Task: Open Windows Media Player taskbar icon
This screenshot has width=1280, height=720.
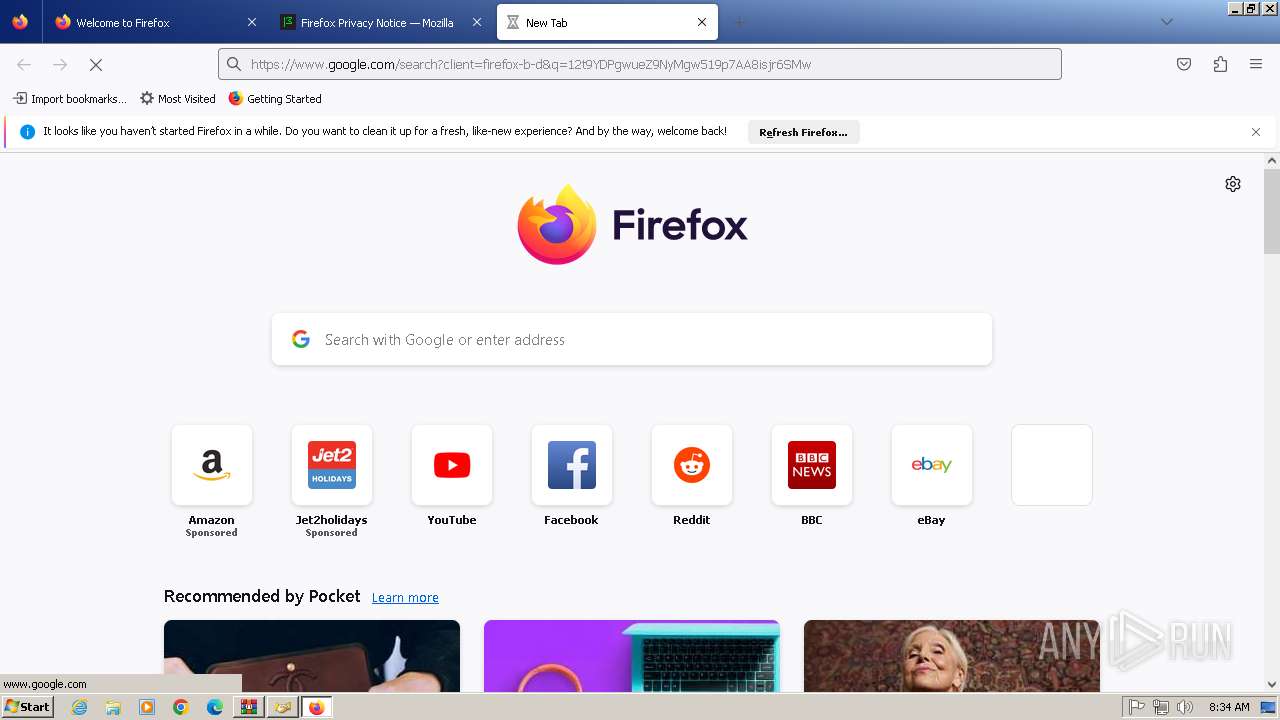Action: (x=147, y=707)
